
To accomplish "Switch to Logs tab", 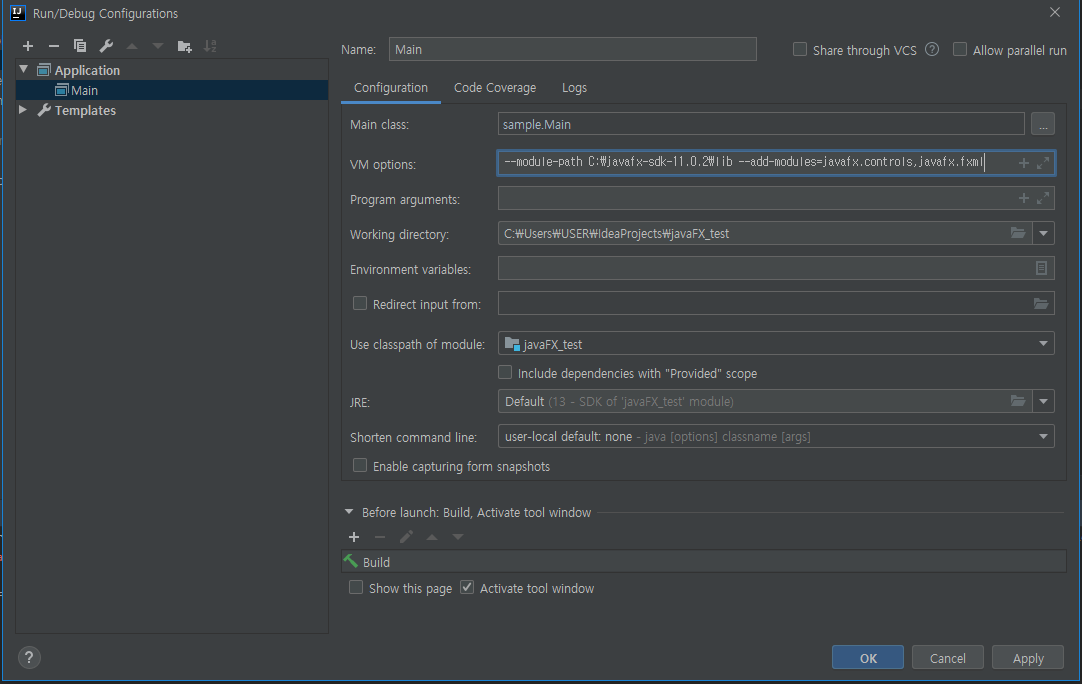I will click(574, 88).
